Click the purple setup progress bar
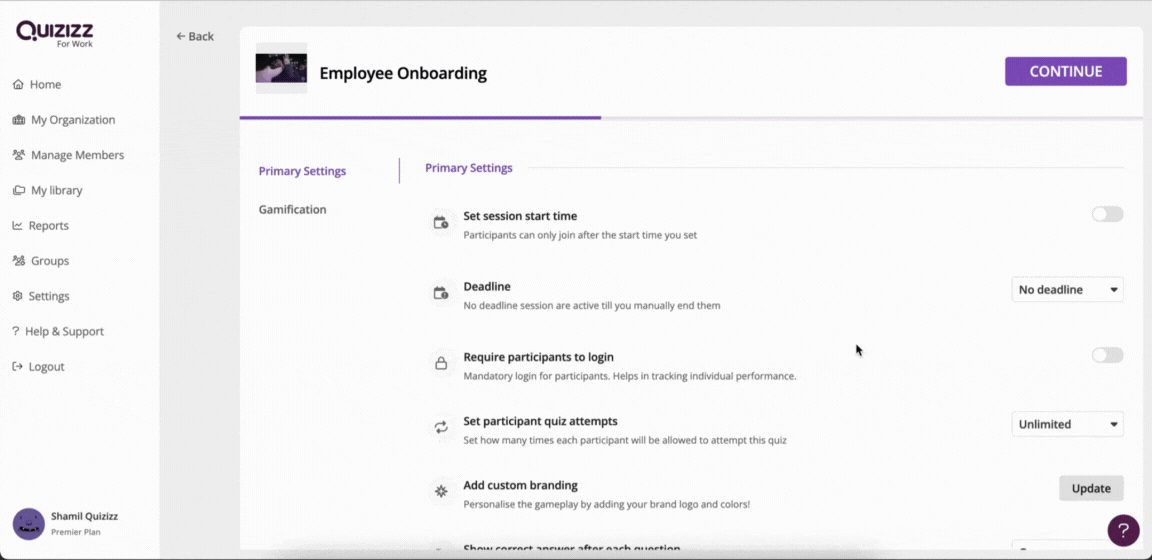The height and width of the screenshot is (560, 1152). 420,118
